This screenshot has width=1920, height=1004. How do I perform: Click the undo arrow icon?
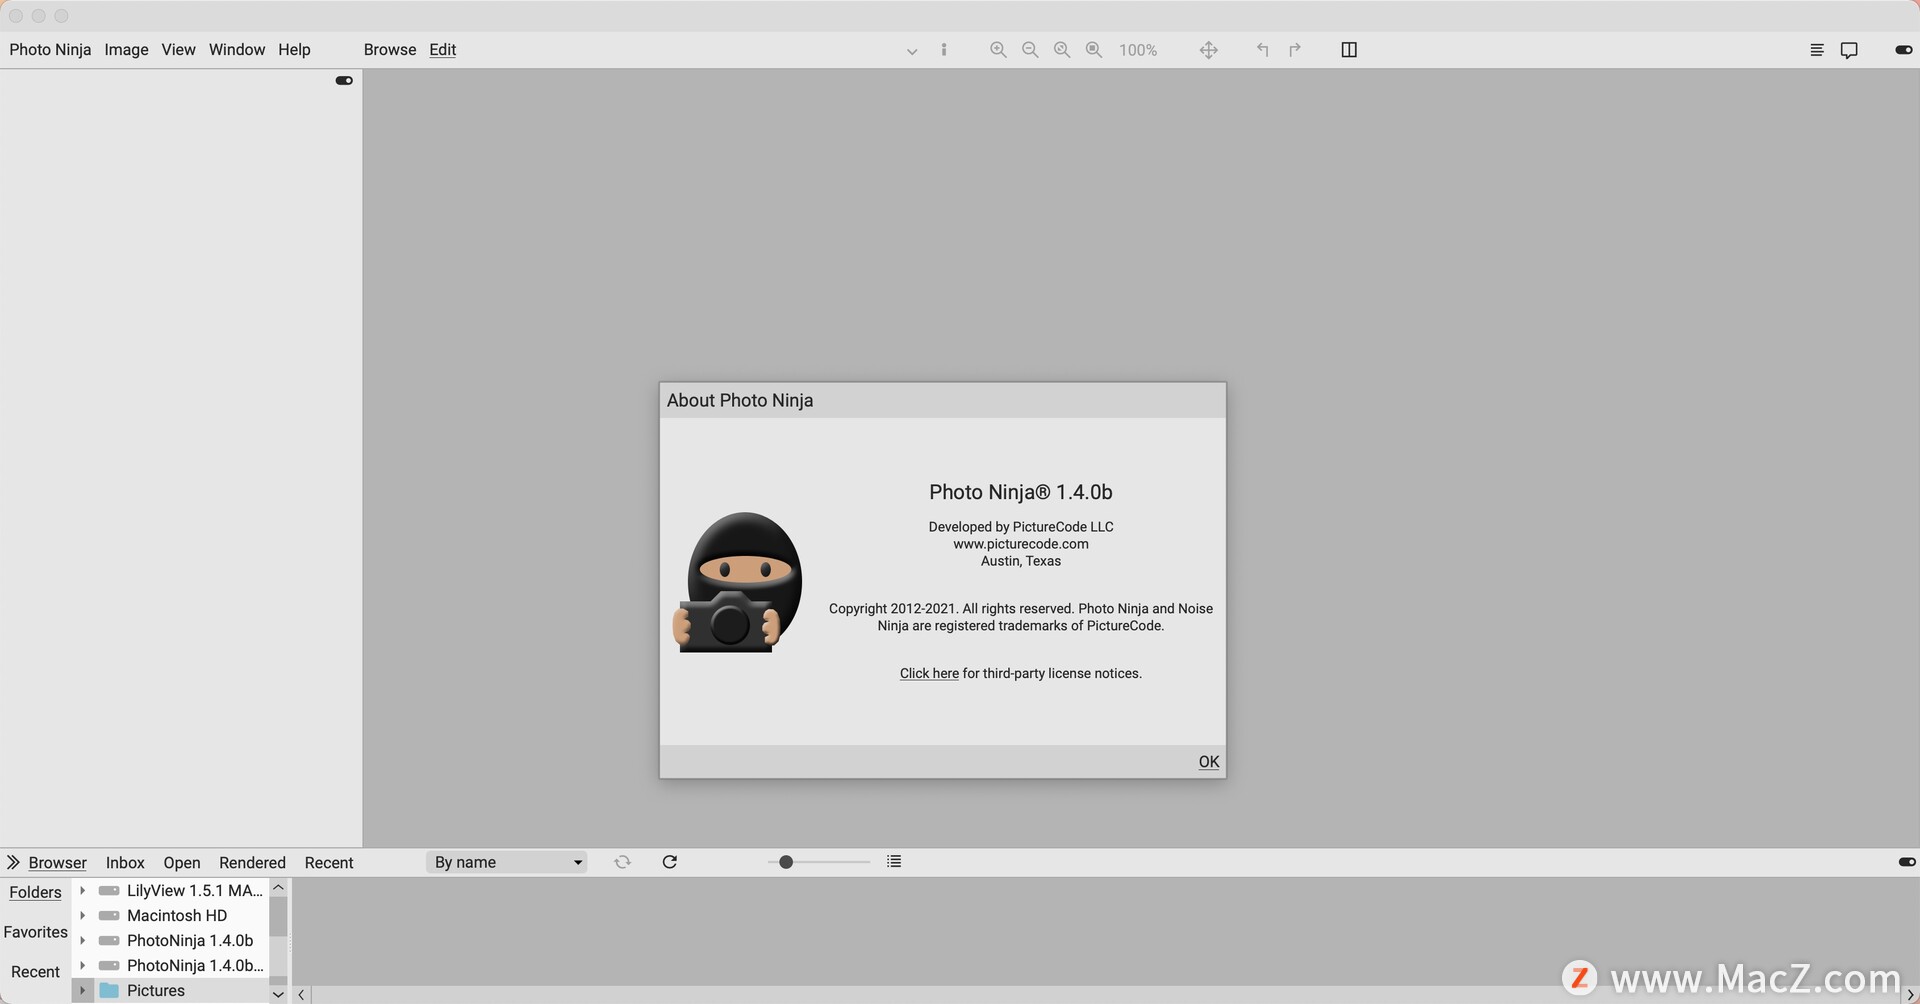[x=1263, y=50]
